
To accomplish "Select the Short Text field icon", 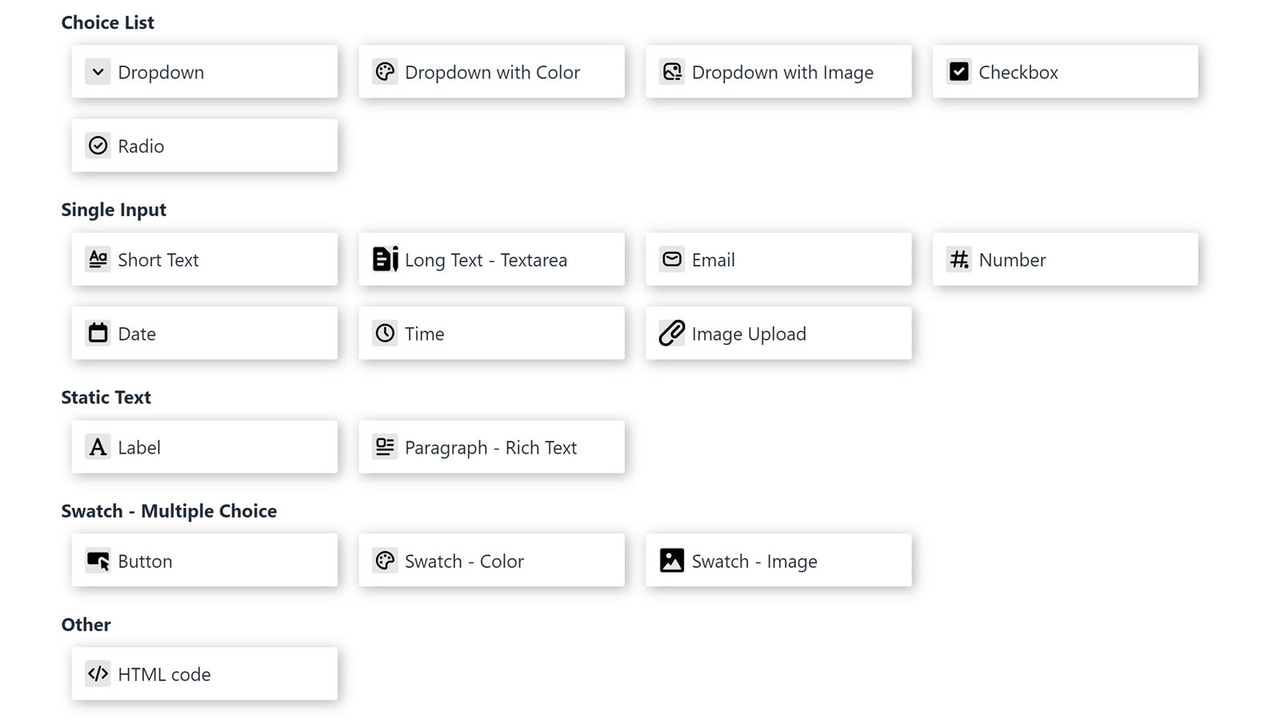I will pos(97,258).
